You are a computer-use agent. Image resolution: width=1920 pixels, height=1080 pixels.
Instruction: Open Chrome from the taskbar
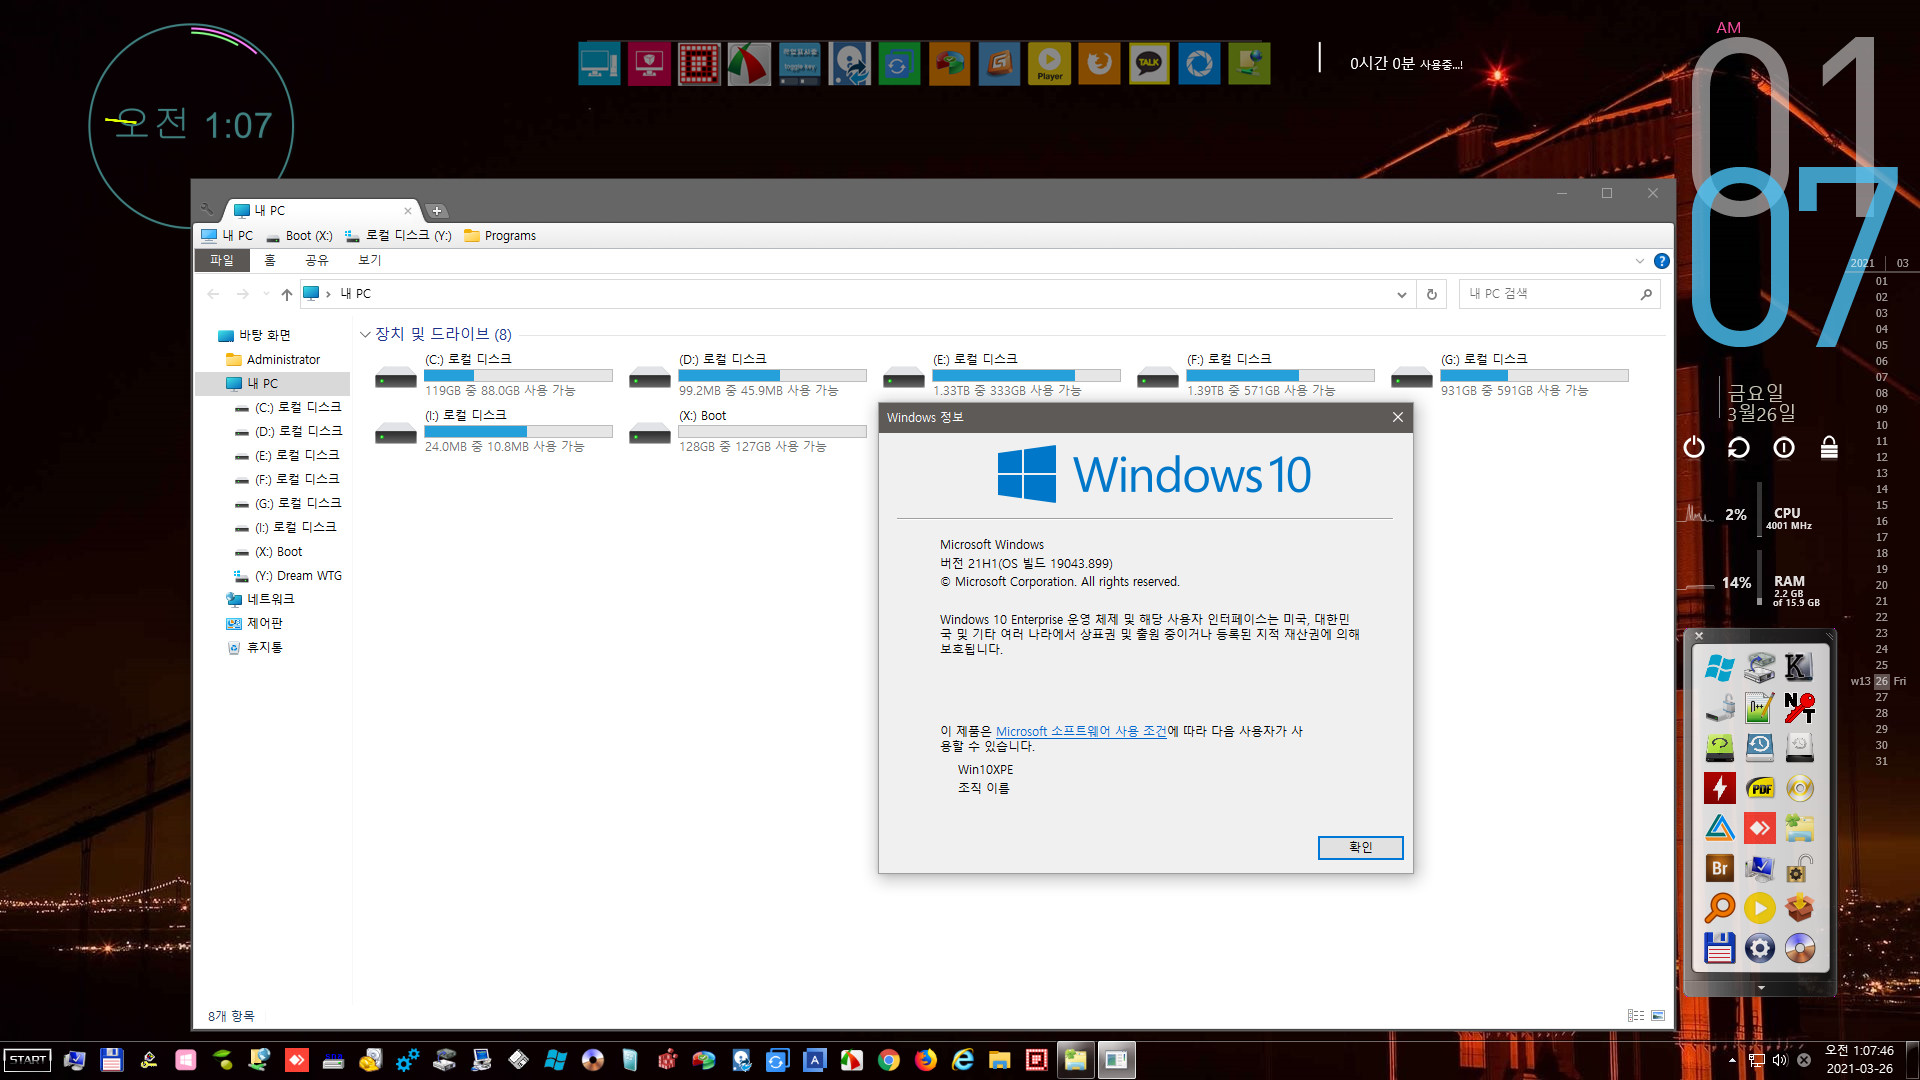pyautogui.click(x=889, y=1060)
